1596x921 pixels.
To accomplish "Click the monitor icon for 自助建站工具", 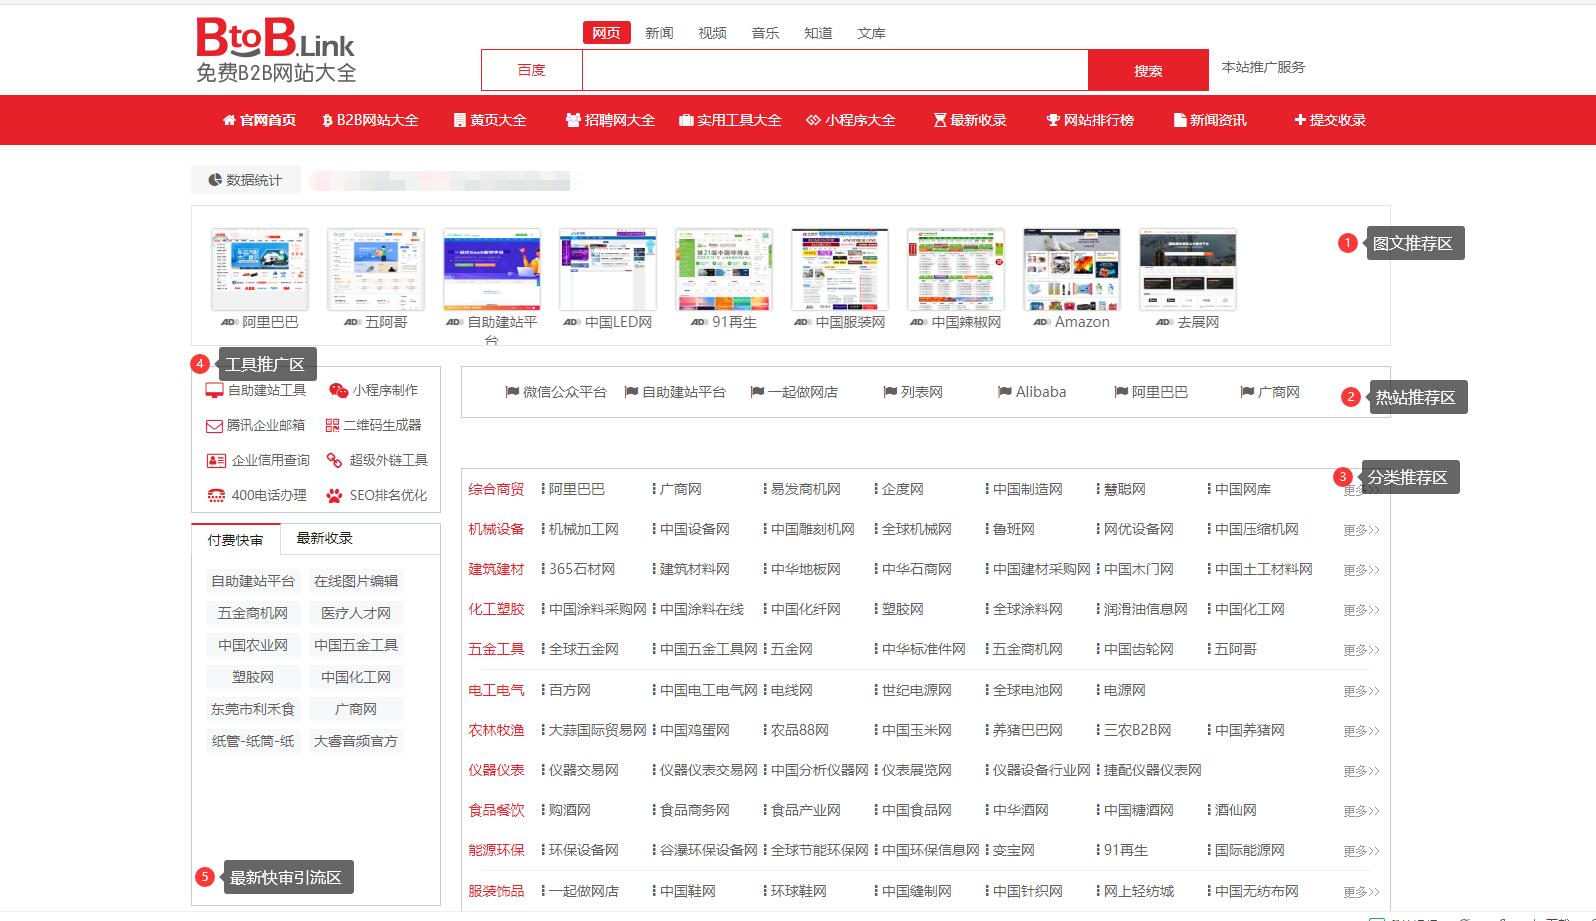I will (214, 390).
